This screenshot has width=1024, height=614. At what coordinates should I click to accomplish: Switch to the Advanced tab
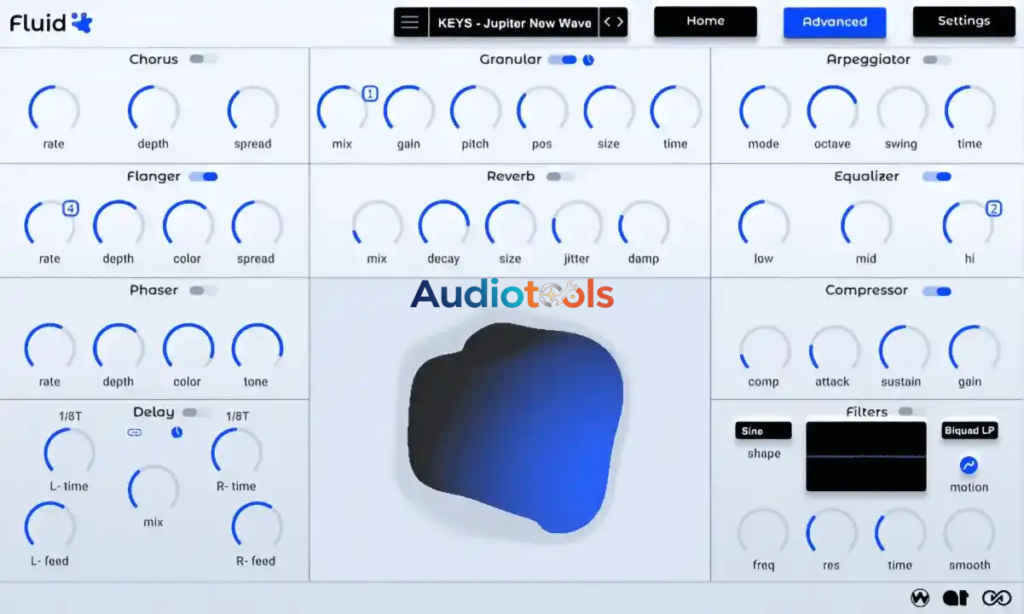point(834,21)
